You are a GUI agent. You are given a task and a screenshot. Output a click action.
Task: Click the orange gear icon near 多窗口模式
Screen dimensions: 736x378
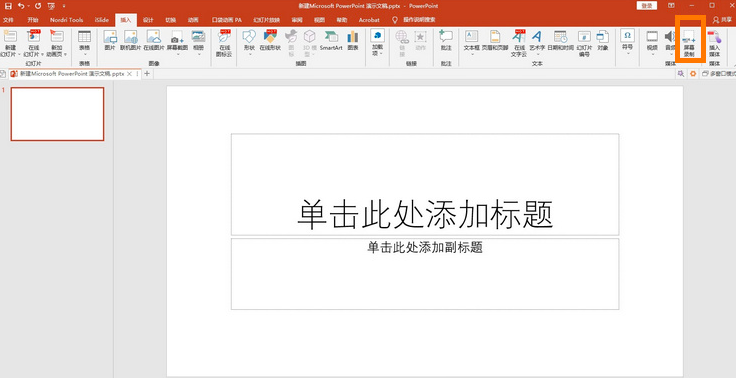(x=693, y=74)
